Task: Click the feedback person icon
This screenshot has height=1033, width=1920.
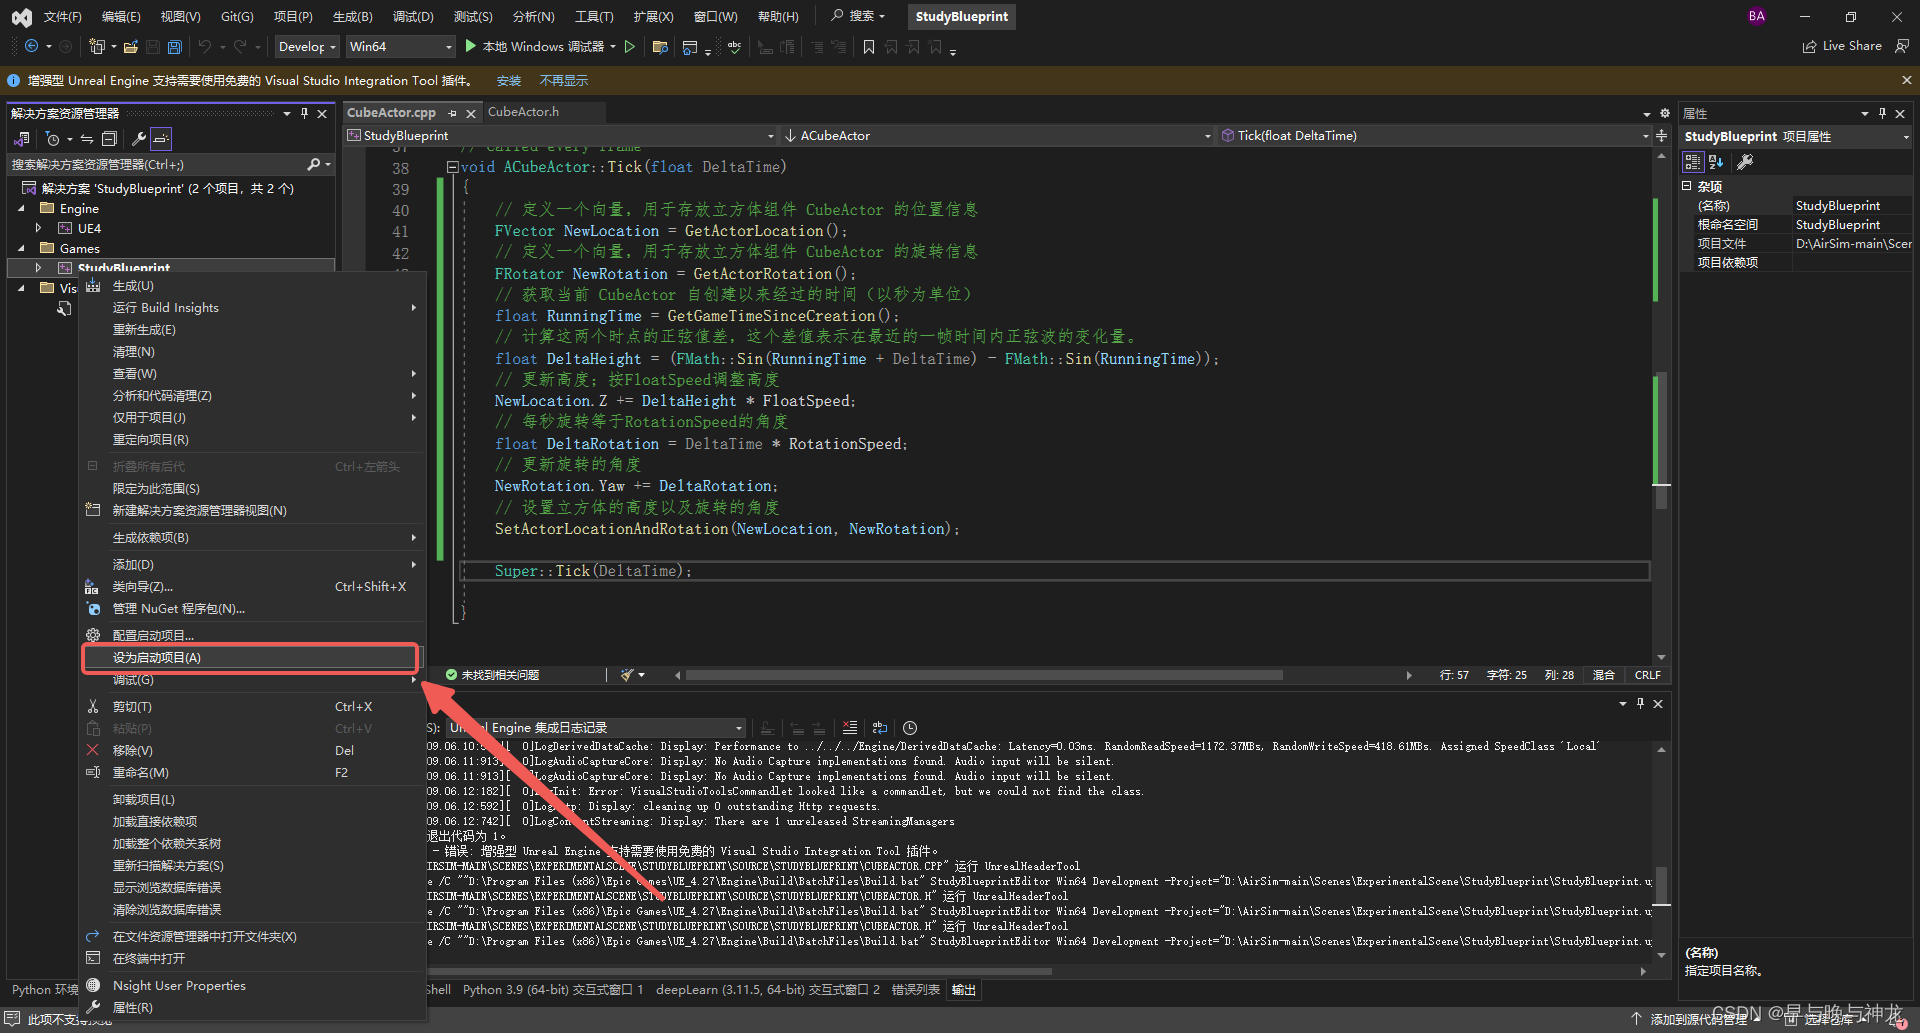Action: [x=1901, y=46]
